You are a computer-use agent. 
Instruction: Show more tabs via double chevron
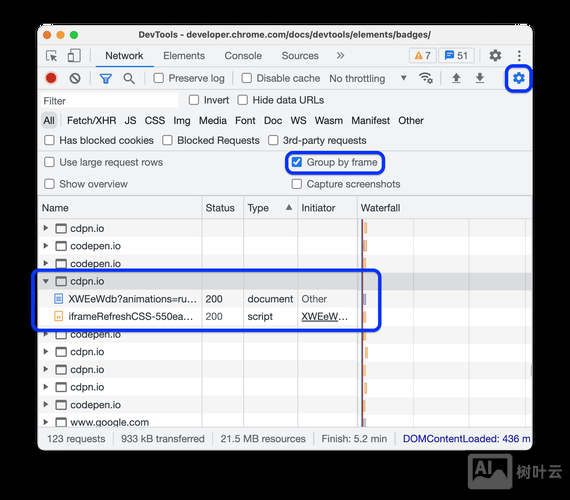pos(340,56)
